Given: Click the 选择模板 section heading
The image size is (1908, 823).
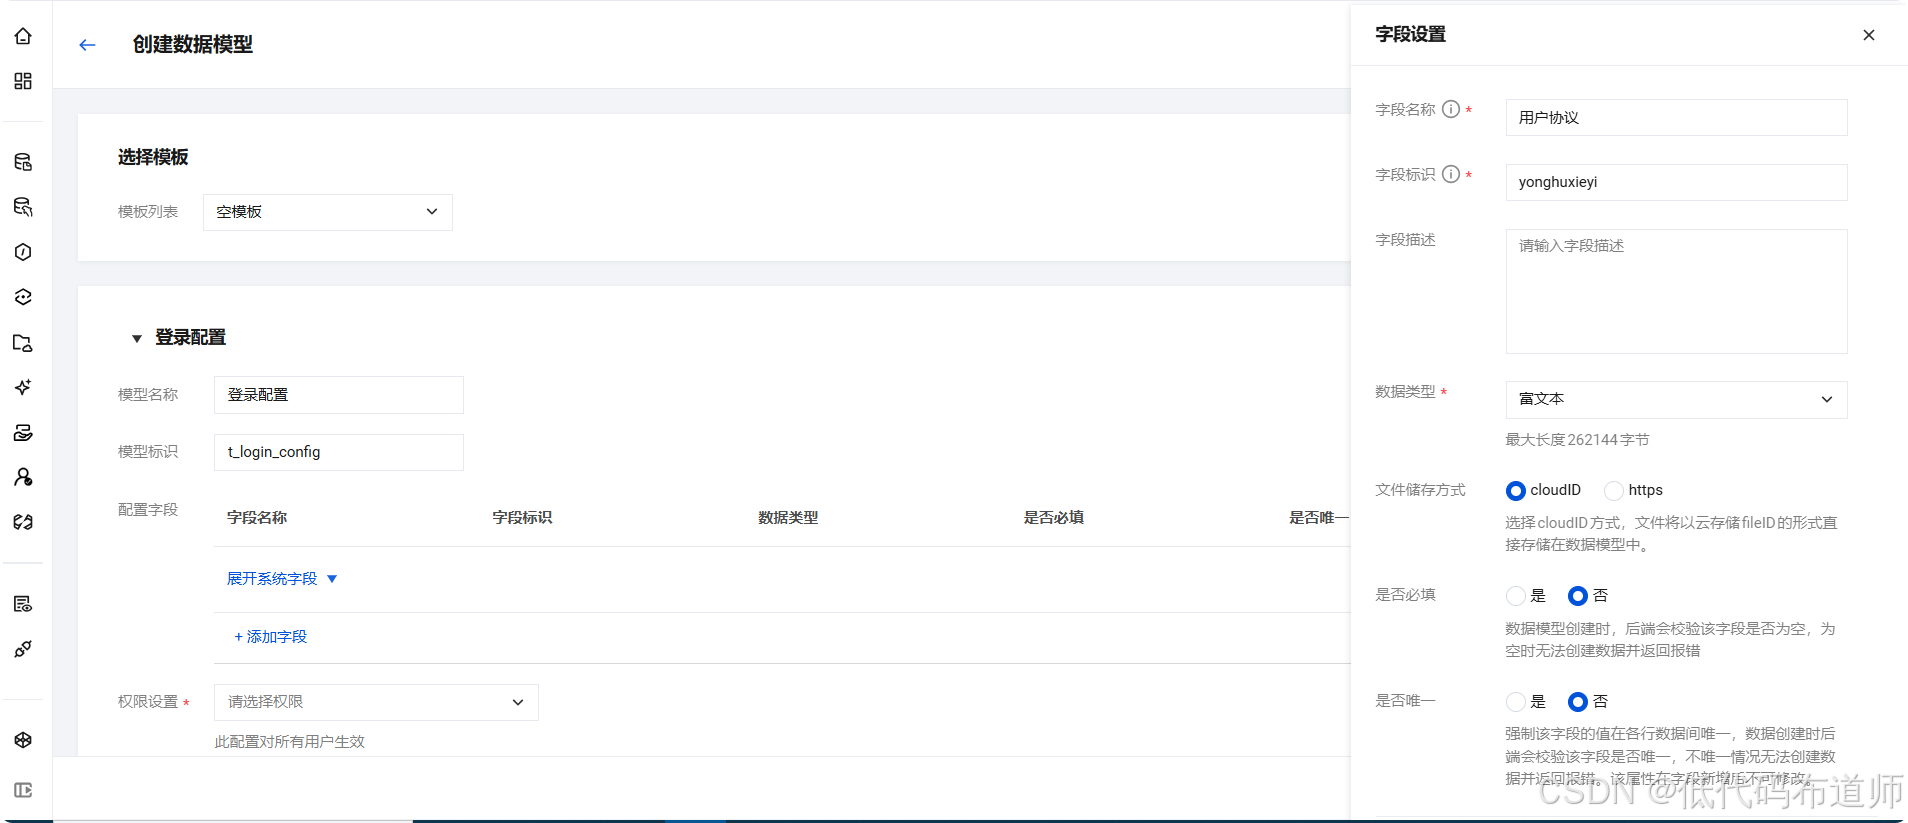Looking at the screenshot, I should (x=153, y=157).
